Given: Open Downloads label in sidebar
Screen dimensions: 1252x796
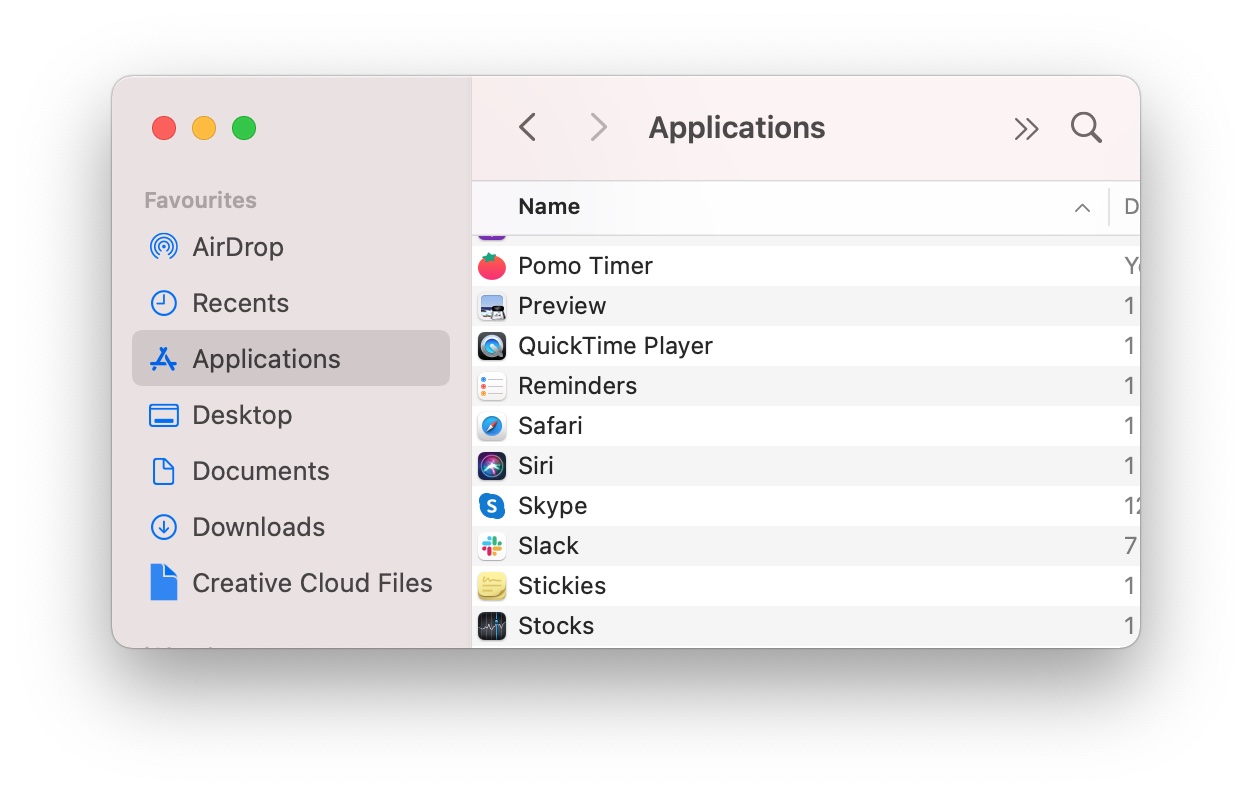Looking at the screenshot, I should pyautogui.click(x=258, y=527).
